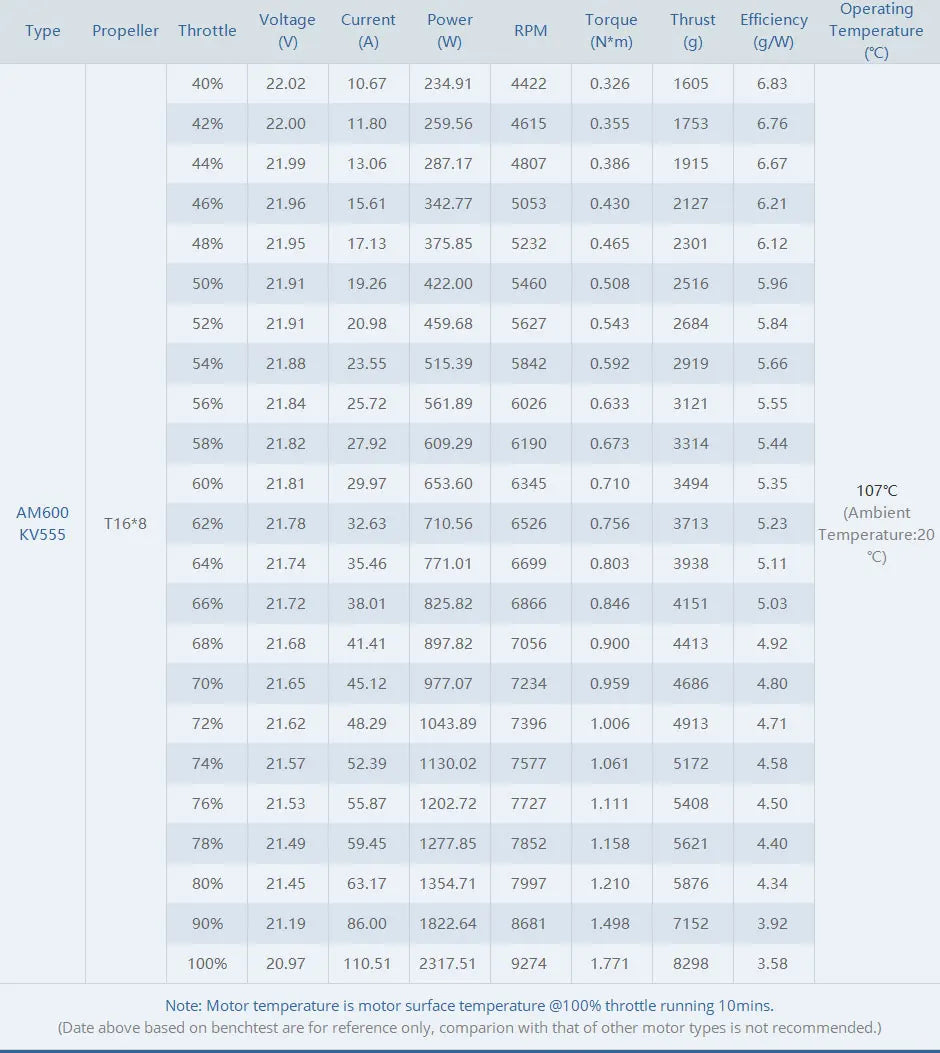This screenshot has width=940, height=1053.
Task: Click the Power (W) column header
Action: coord(450,31)
